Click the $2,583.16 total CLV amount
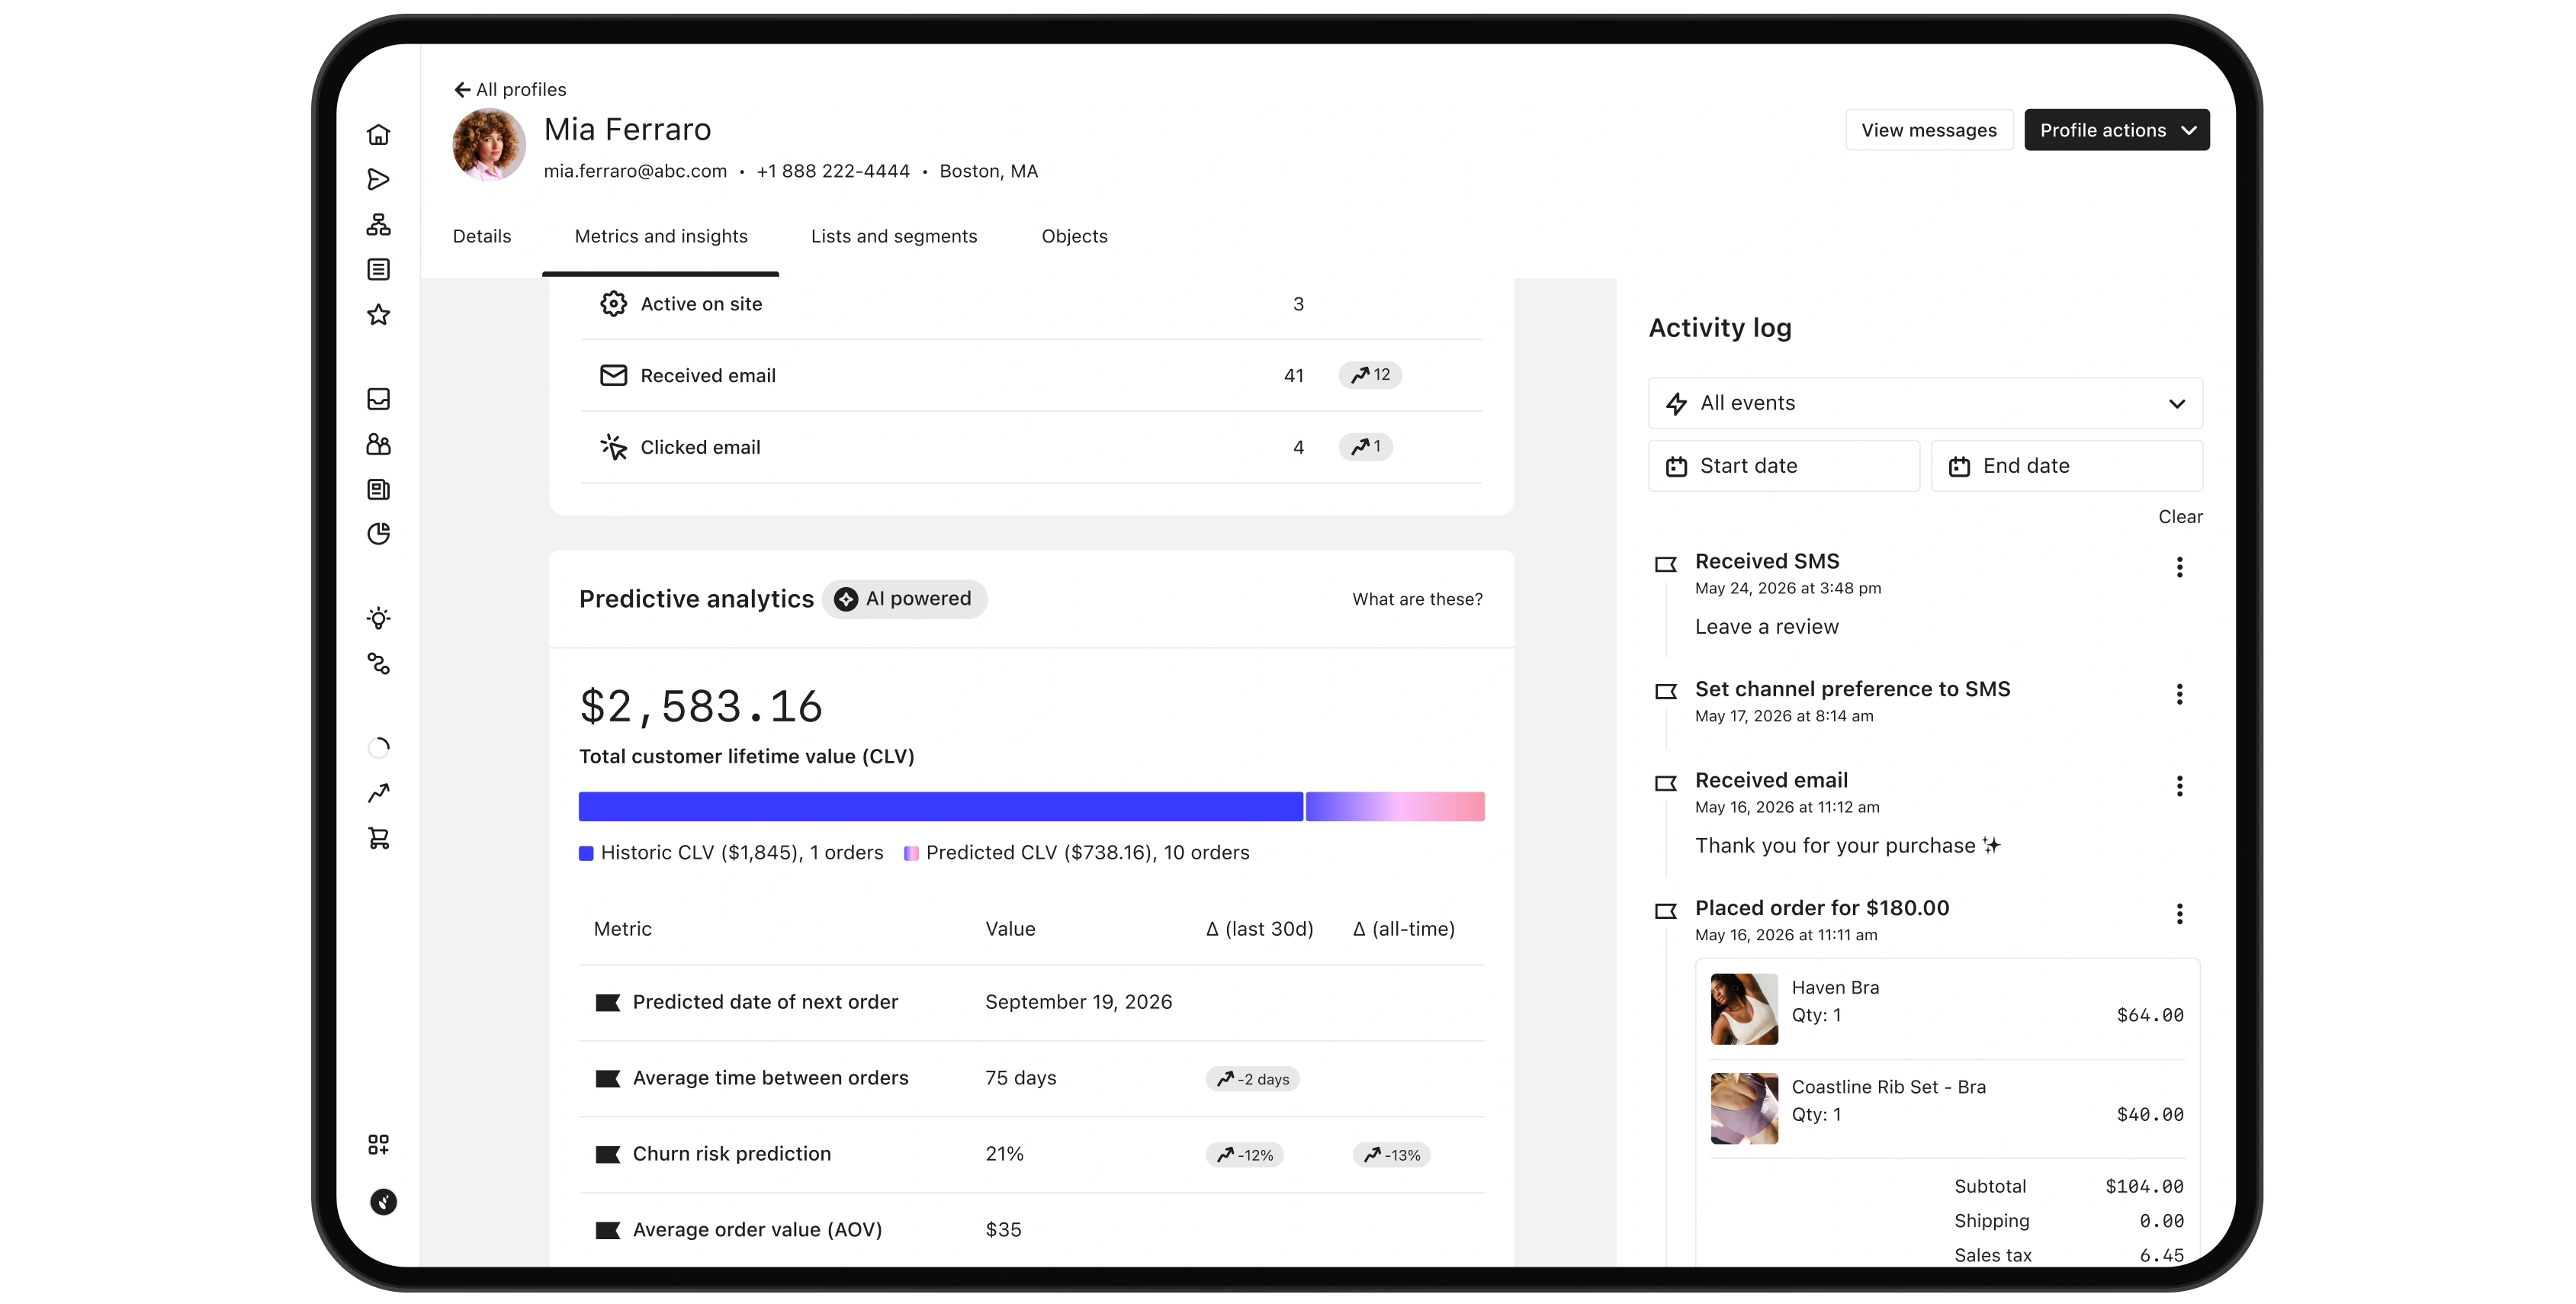The image size is (2576, 1304). pyautogui.click(x=700, y=706)
